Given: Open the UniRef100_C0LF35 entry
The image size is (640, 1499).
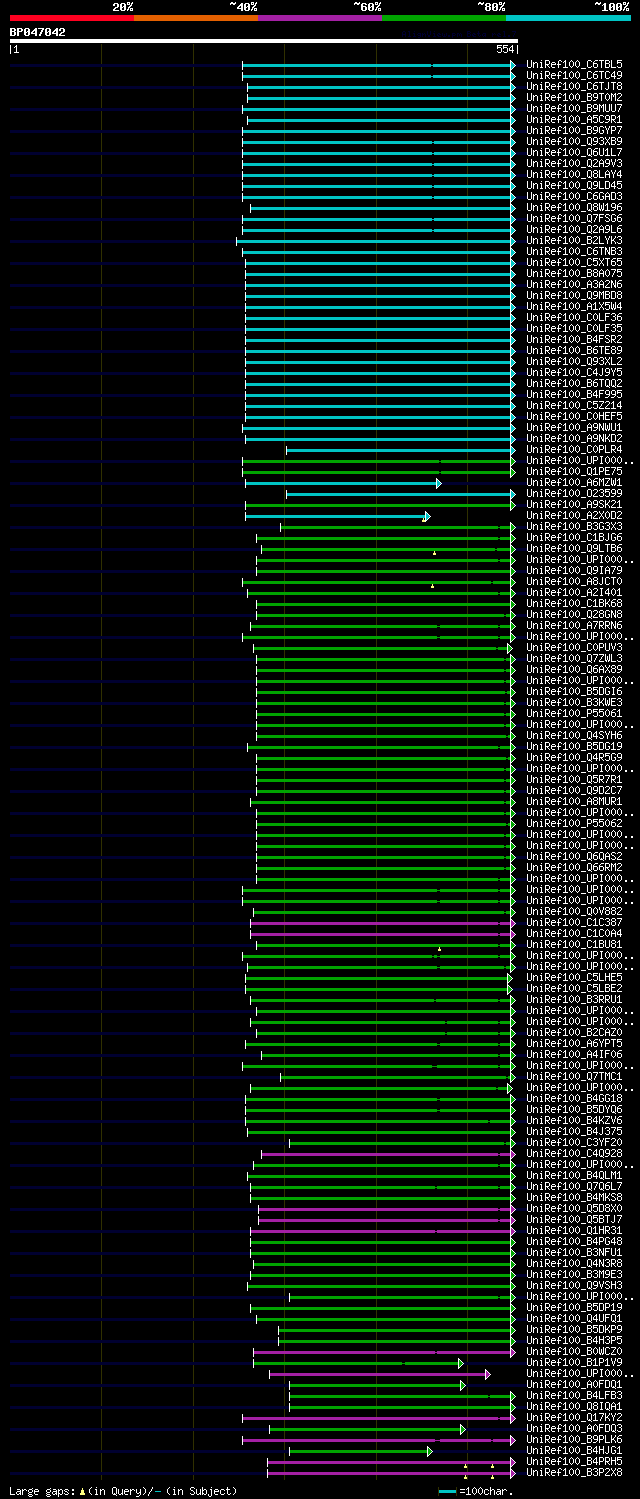Looking at the screenshot, I should pyautogui.click(x=574, y=328).
